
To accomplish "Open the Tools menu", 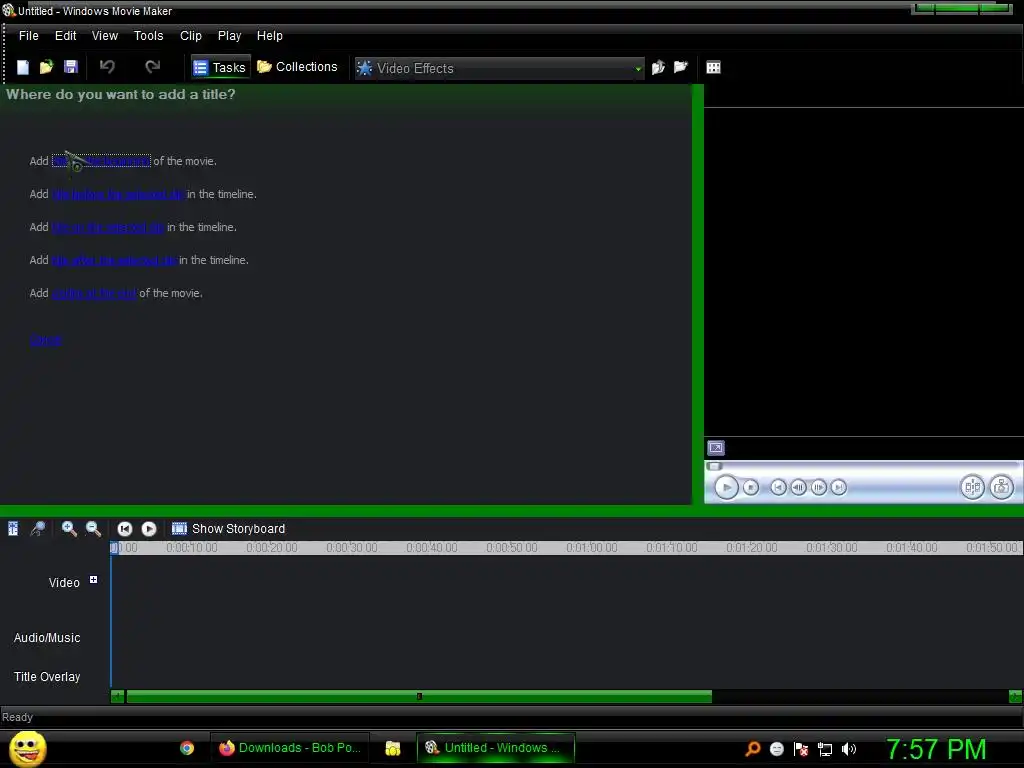I will [x=148, y=36].
